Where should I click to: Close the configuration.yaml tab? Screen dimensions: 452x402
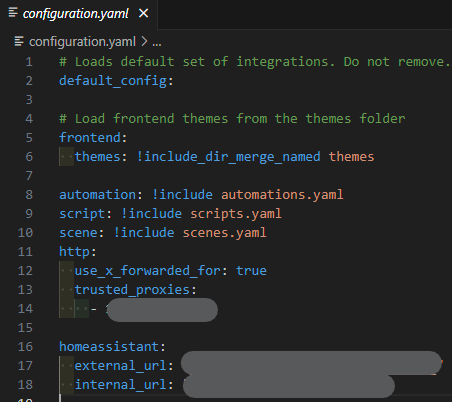tap(143, 13)
